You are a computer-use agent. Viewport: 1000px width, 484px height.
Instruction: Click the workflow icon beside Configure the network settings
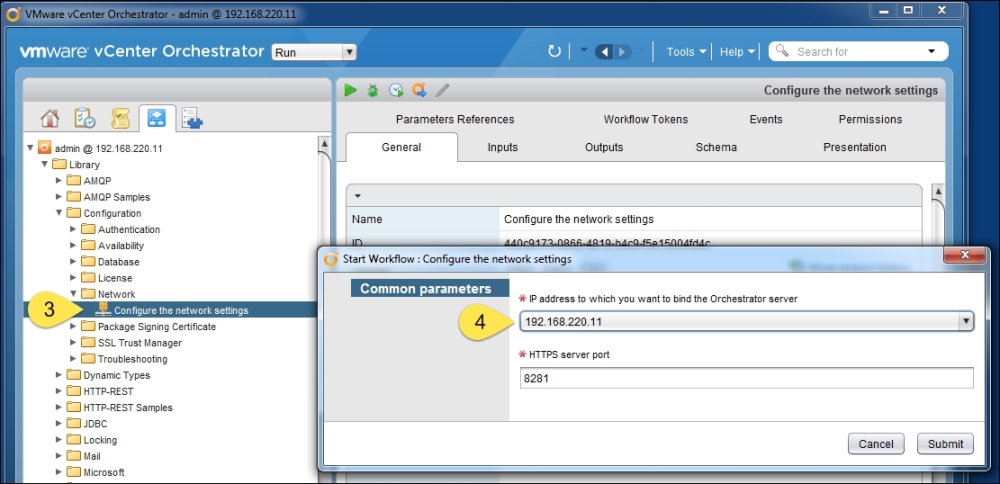click(102, 310)
